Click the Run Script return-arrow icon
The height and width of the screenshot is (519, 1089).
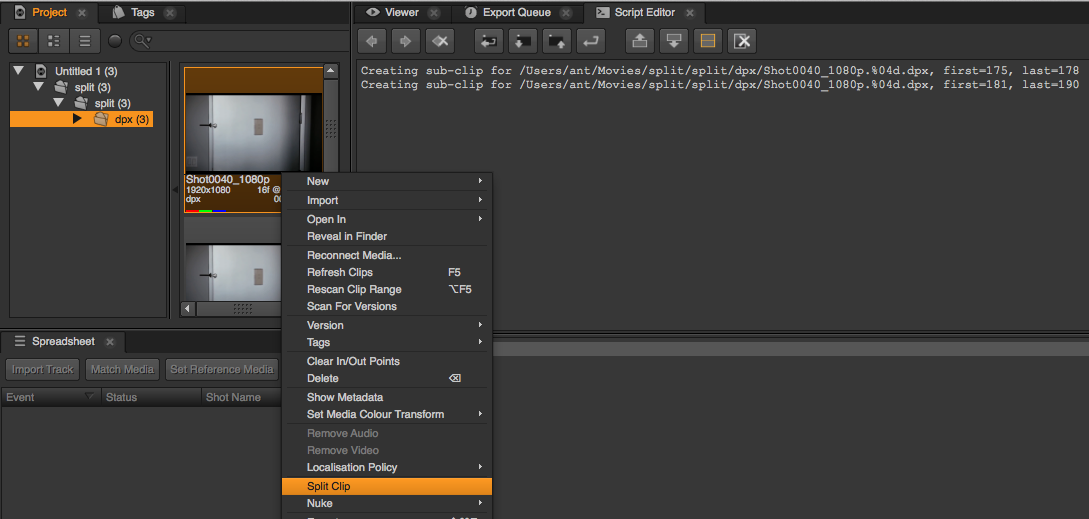(x=591, y=41)
